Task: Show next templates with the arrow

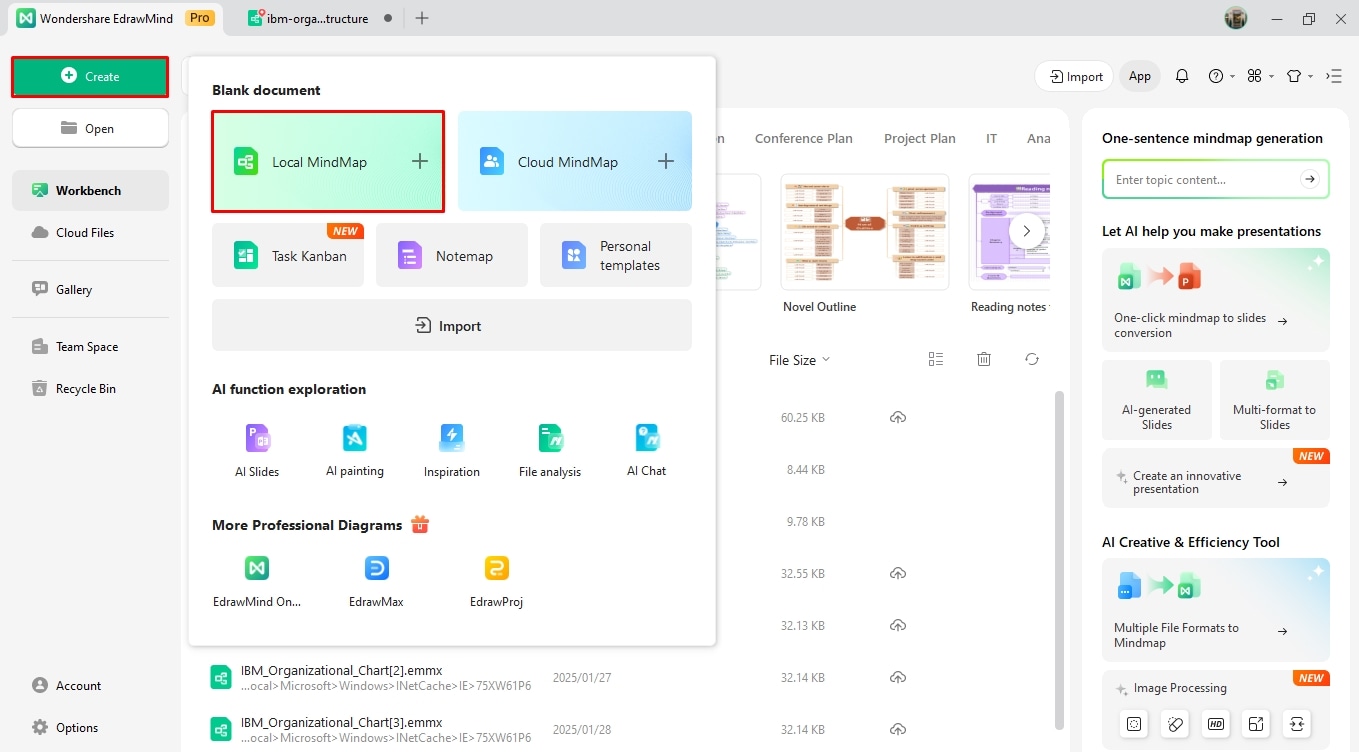Action: click(1026, 231)
